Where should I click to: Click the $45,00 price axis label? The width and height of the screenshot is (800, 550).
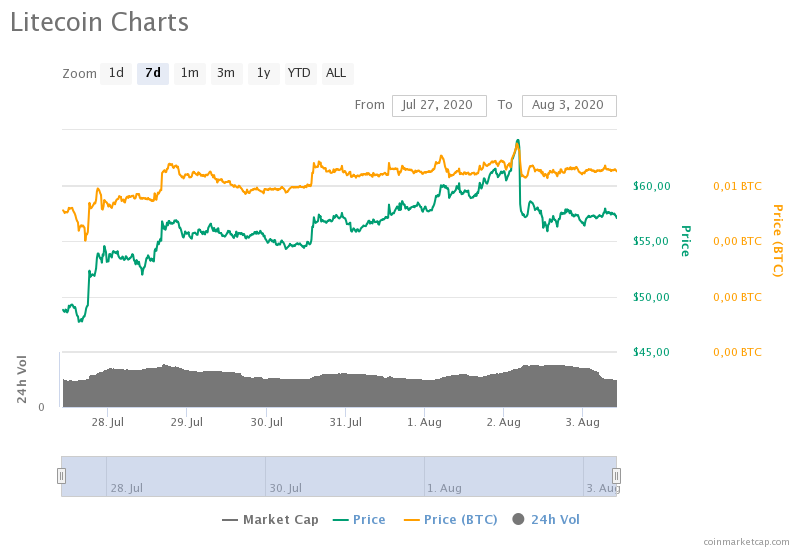[x=651, y=352]
